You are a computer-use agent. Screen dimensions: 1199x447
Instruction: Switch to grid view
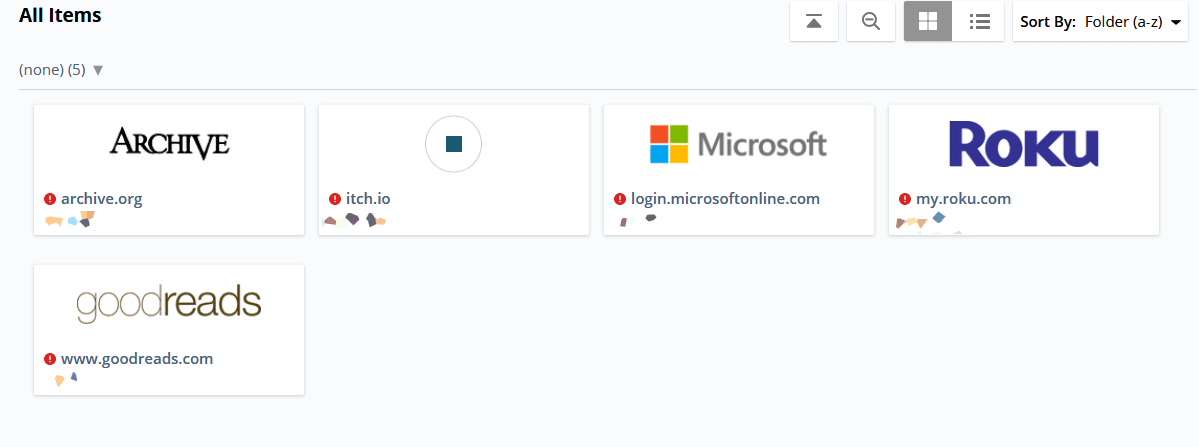[x=928, y=21]
